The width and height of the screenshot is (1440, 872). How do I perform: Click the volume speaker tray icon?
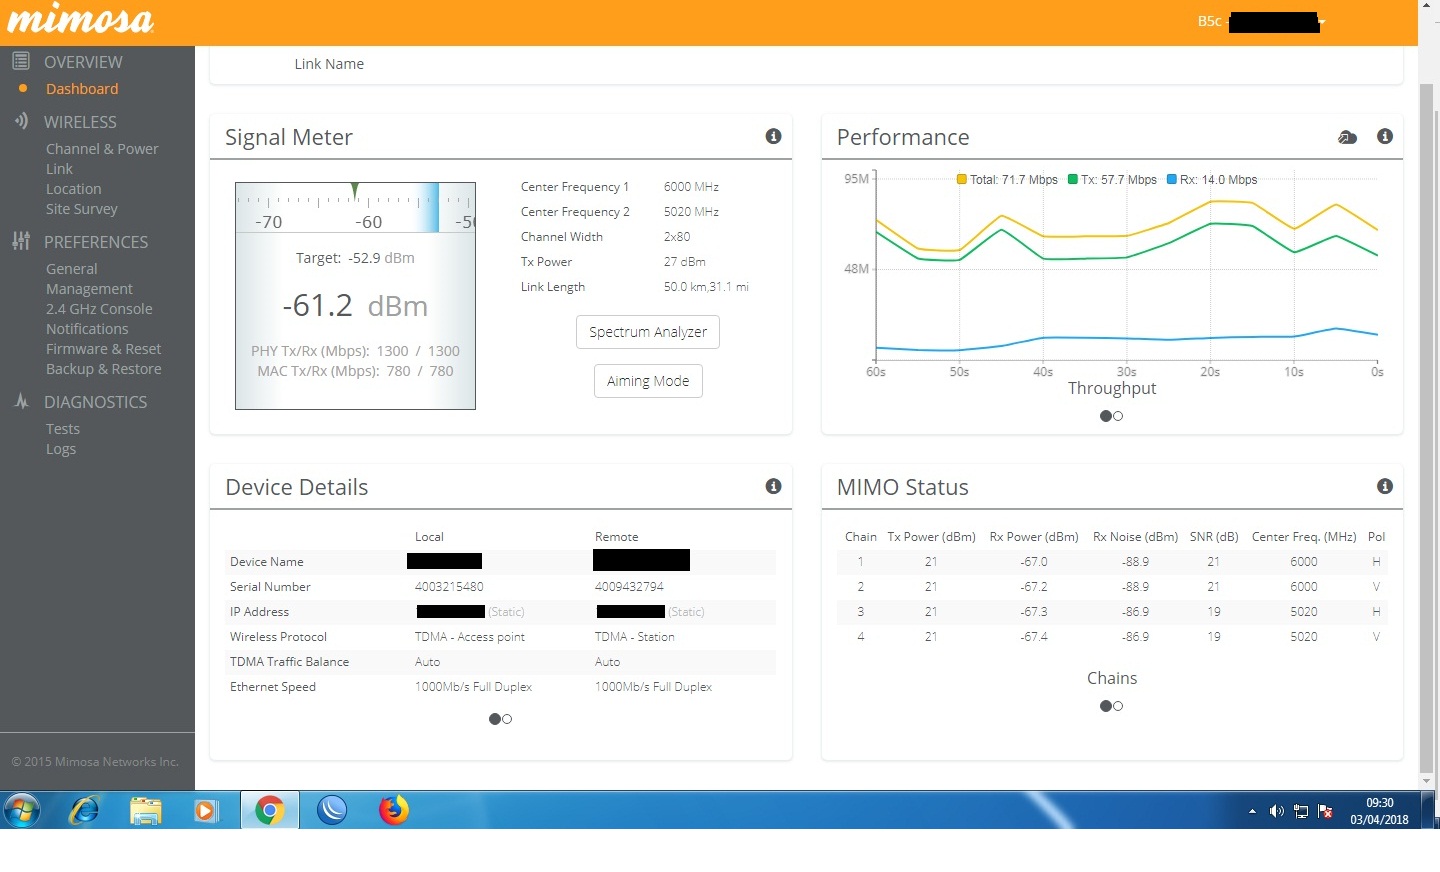click(1277, 811)
